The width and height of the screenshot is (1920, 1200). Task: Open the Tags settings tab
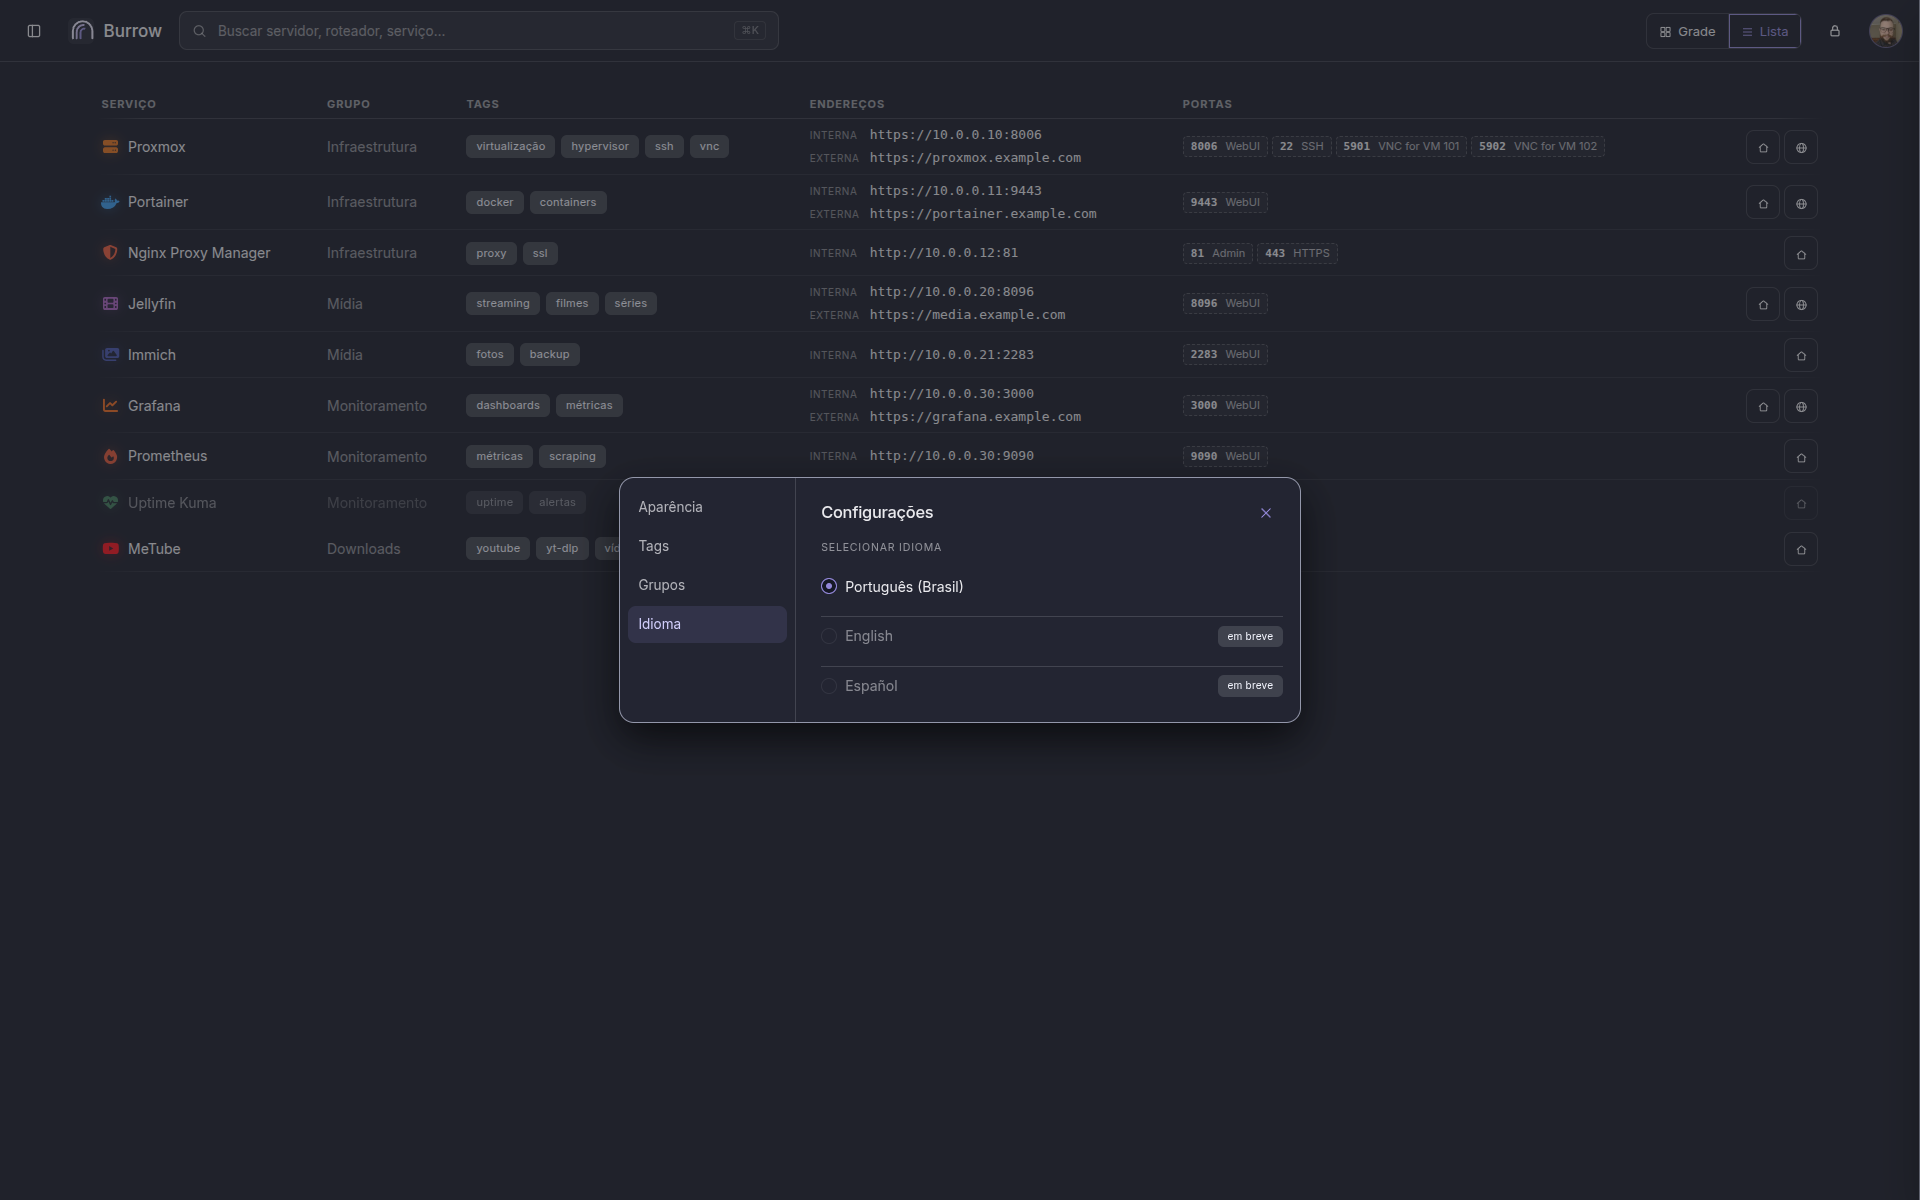(x=707, y=547)
